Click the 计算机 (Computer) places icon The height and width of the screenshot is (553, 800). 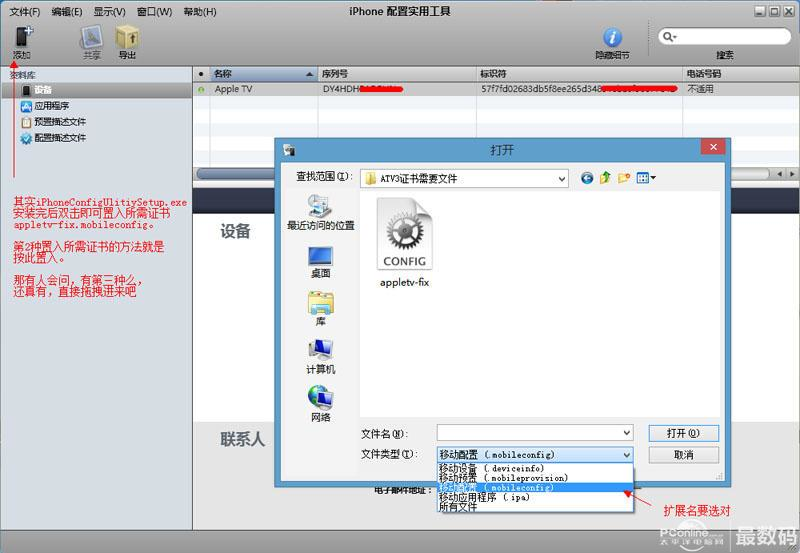(x=320, y=357)
